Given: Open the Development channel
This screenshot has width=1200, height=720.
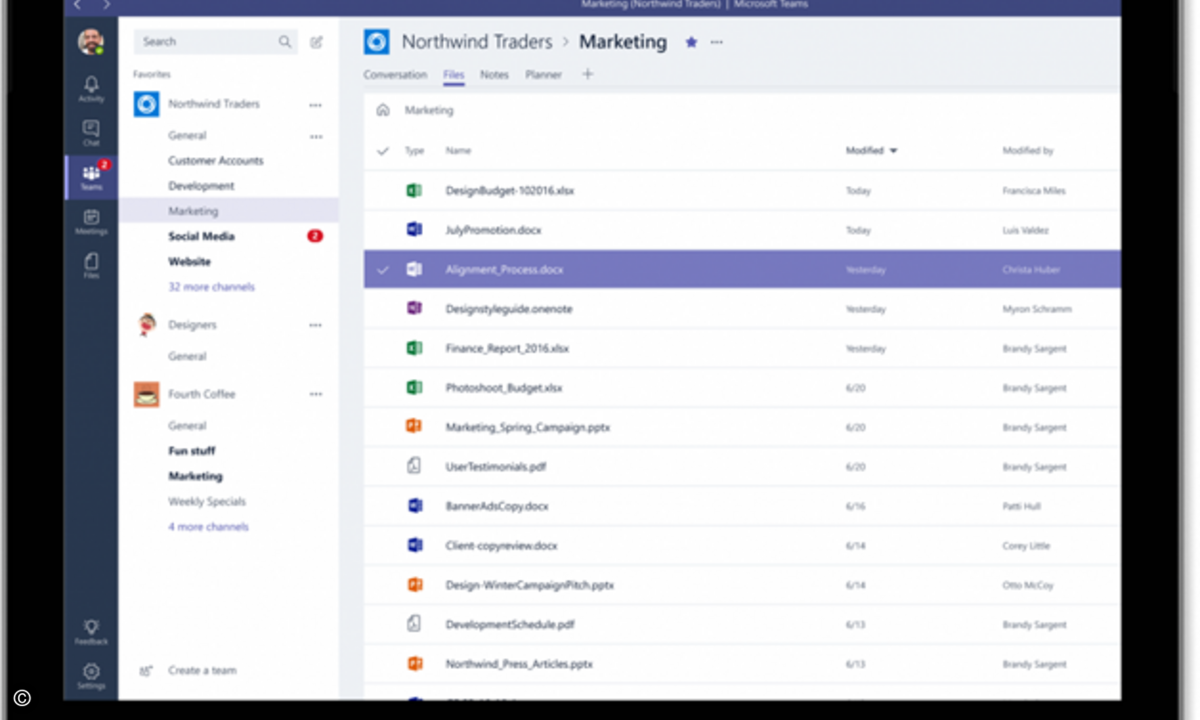Looking at the screenshot, I should coord(201,186).
